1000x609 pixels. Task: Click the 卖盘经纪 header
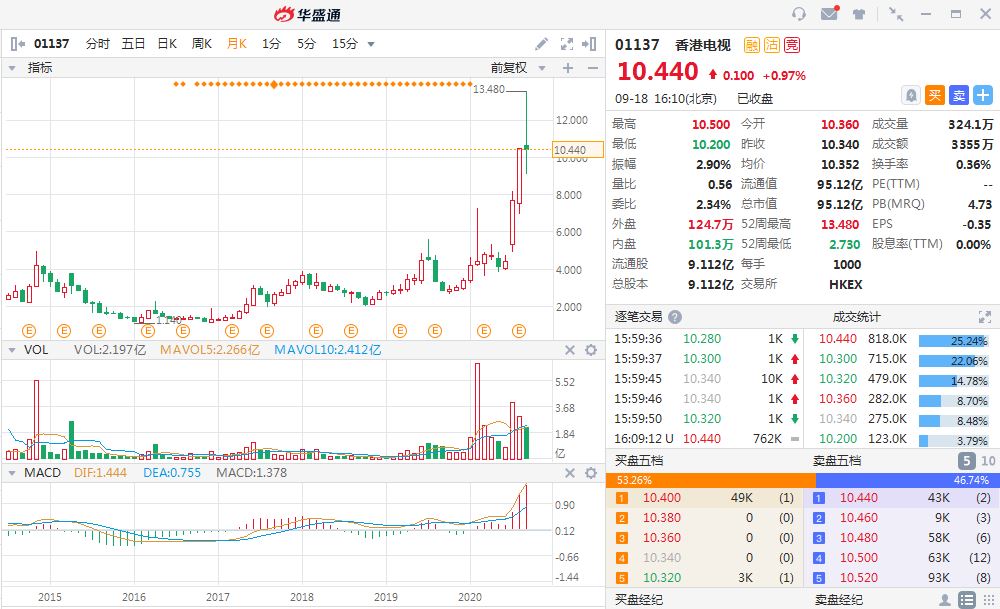(x=839, y=599)
